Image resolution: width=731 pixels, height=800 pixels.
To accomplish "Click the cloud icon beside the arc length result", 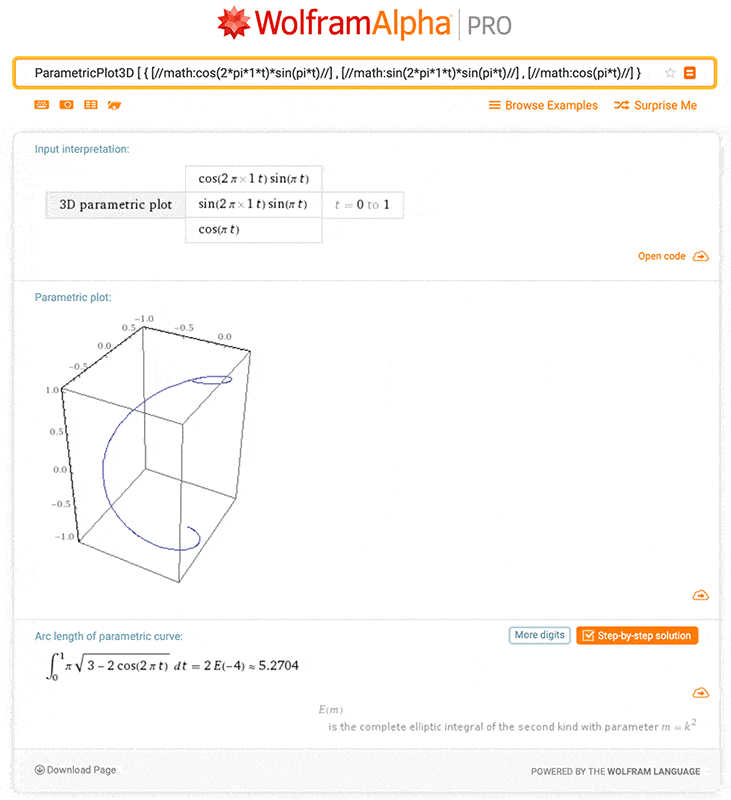I will point(701,693).
